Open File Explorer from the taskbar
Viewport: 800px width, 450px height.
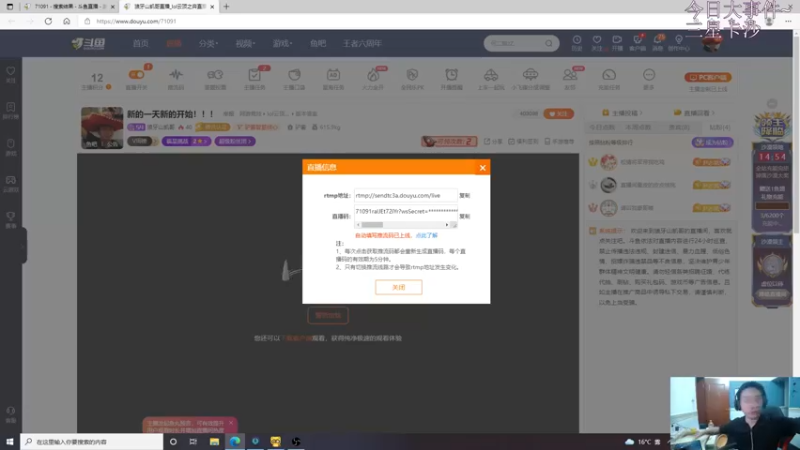coord(214,441)
